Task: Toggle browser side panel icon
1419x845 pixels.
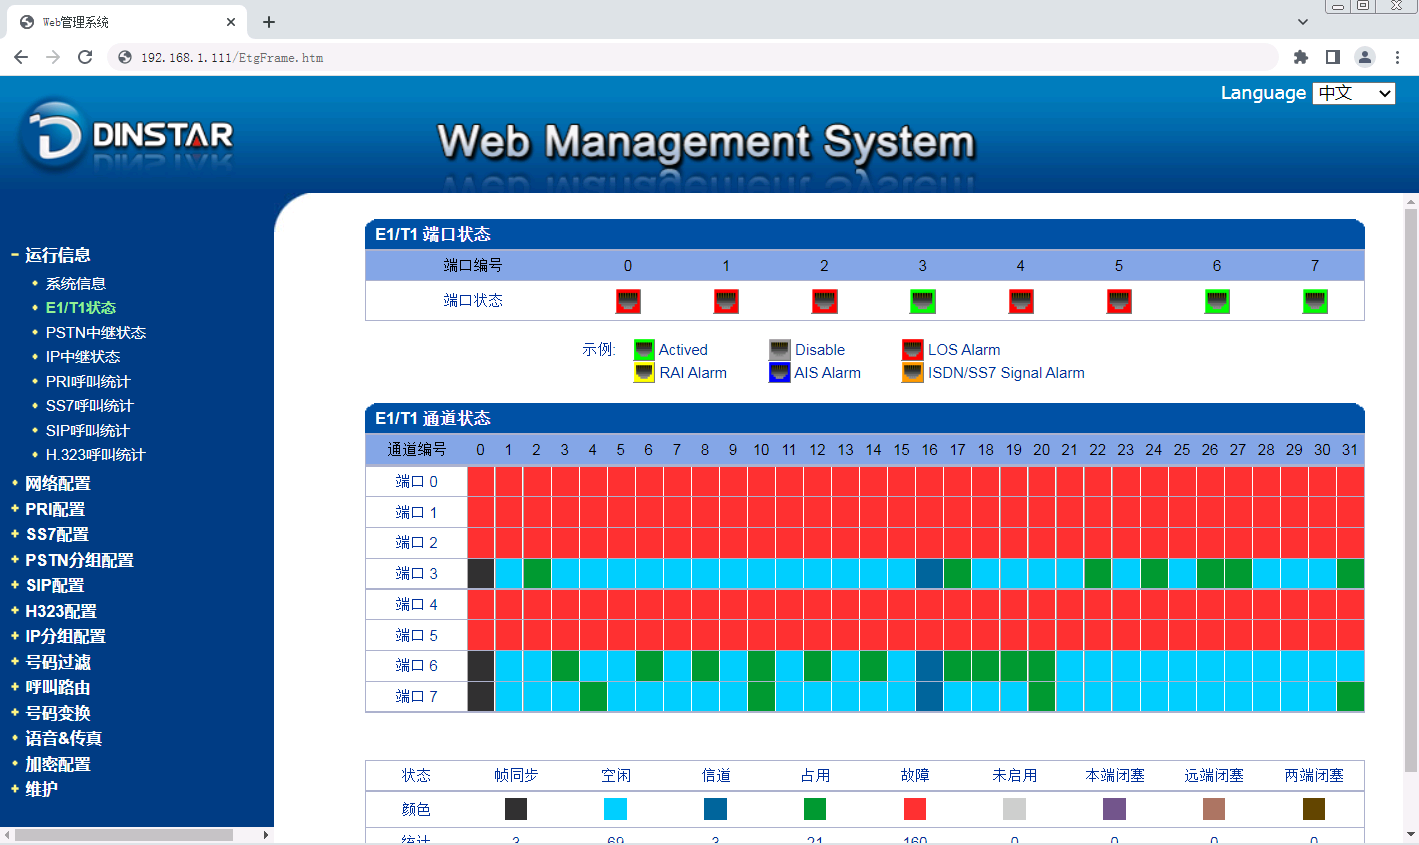Action: pos(1333,57)
